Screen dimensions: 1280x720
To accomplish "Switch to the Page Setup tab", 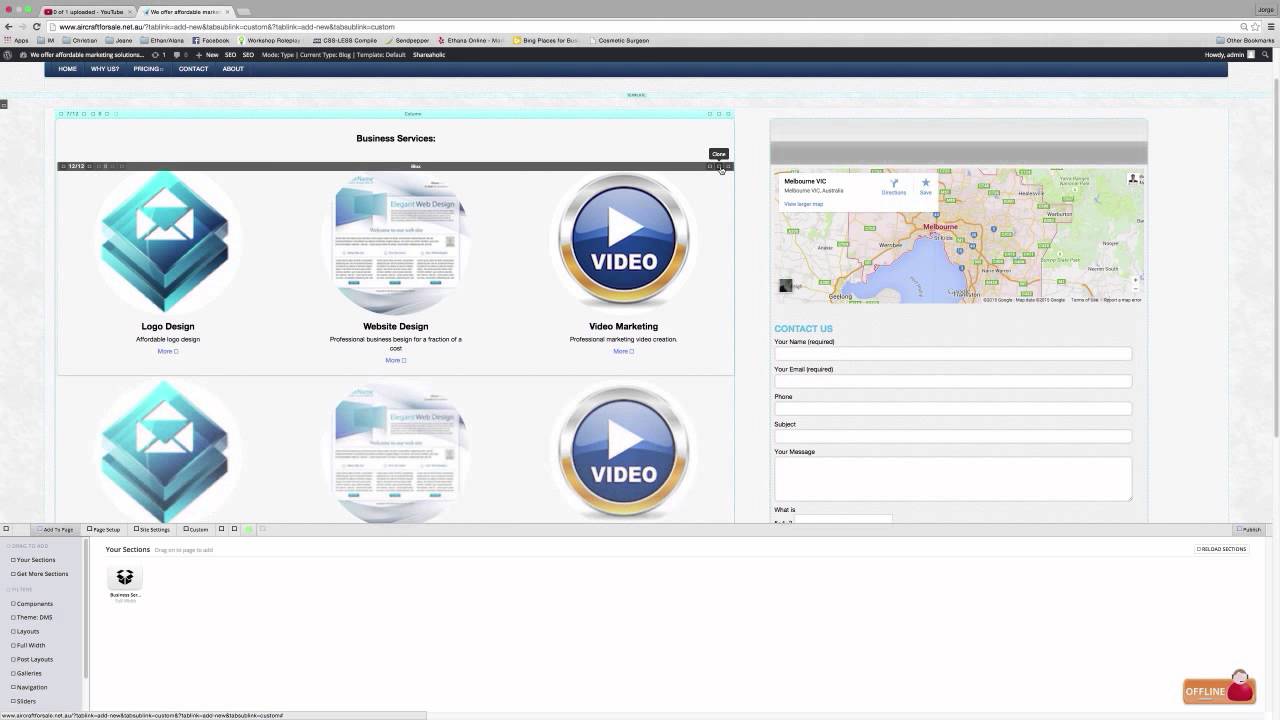I will pyautogui.click(x=103, y=529).
